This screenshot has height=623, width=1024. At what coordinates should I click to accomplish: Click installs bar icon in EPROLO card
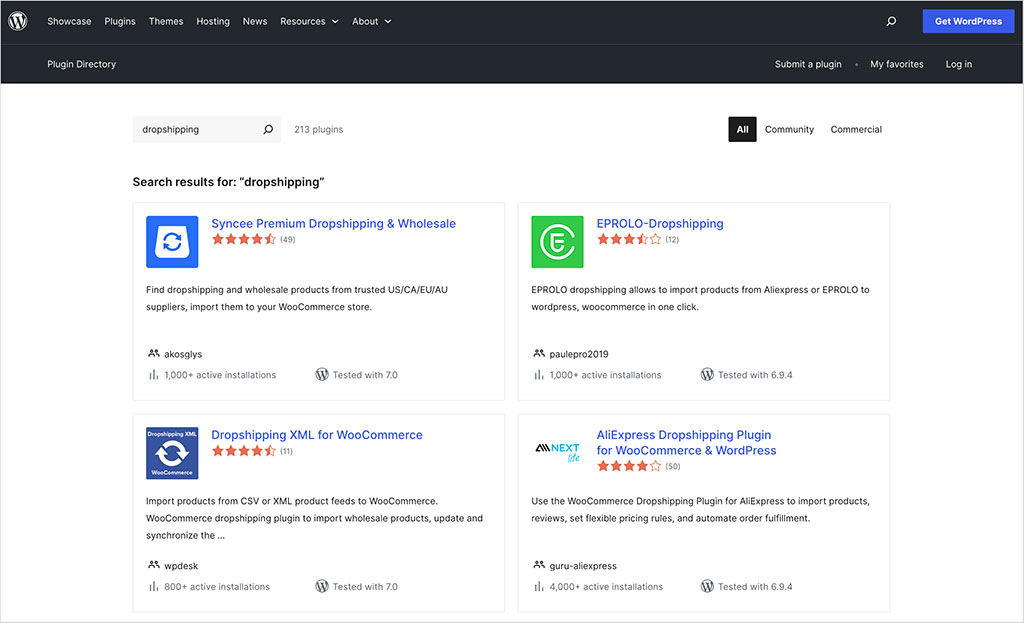[539, 375]
